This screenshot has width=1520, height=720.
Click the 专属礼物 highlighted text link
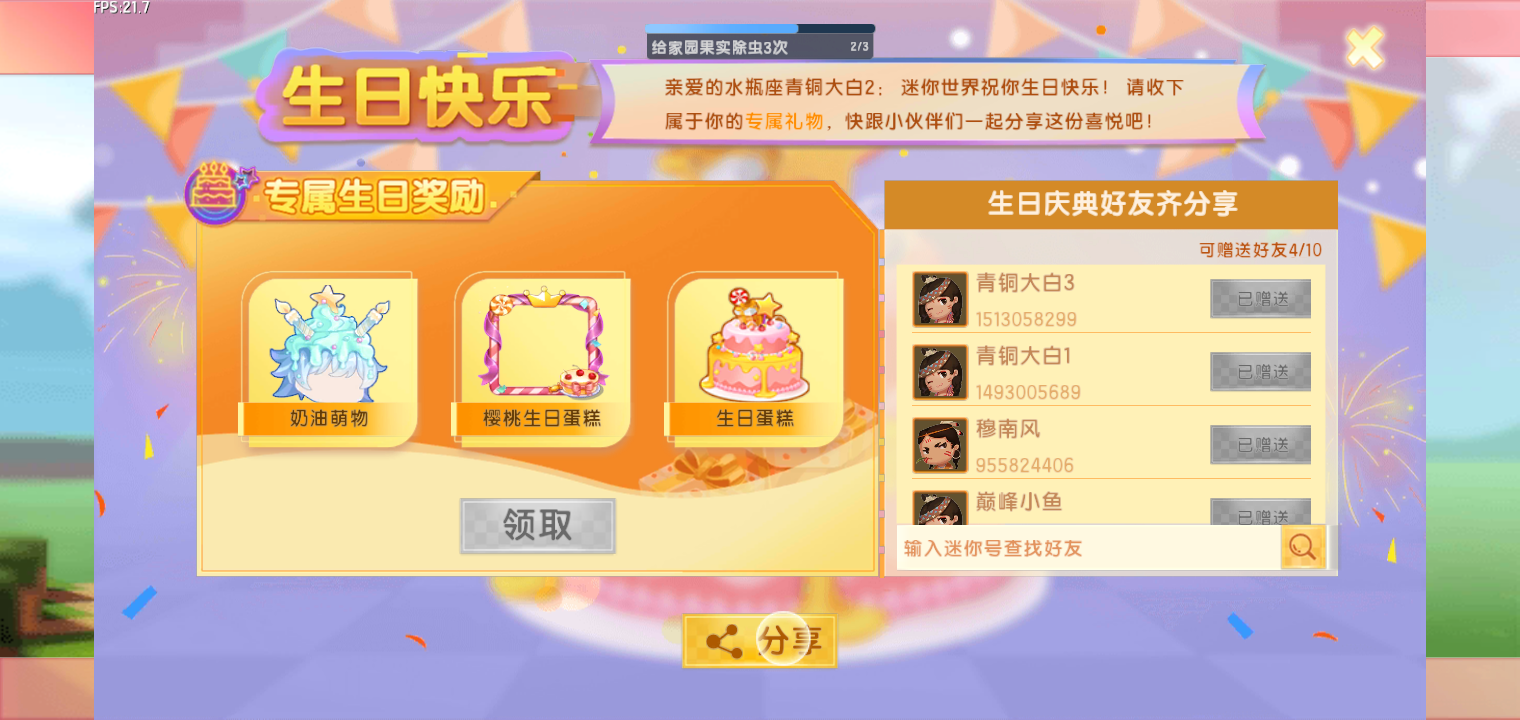[784, 122]
